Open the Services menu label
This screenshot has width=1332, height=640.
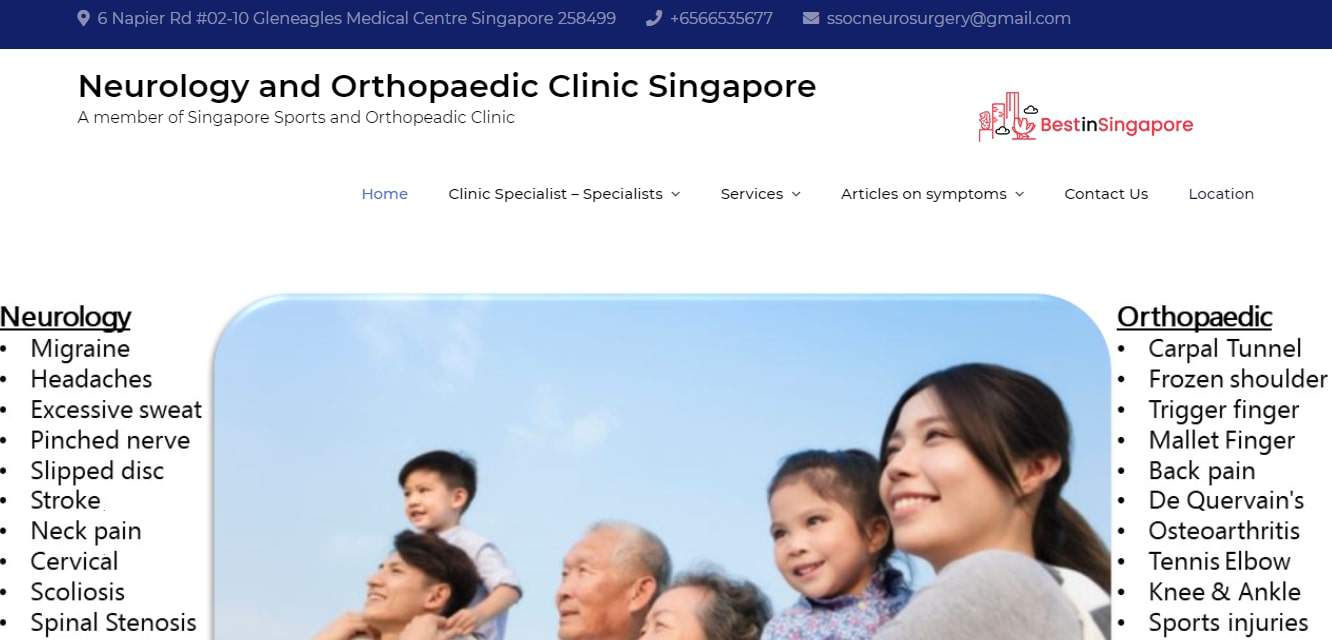752,194
